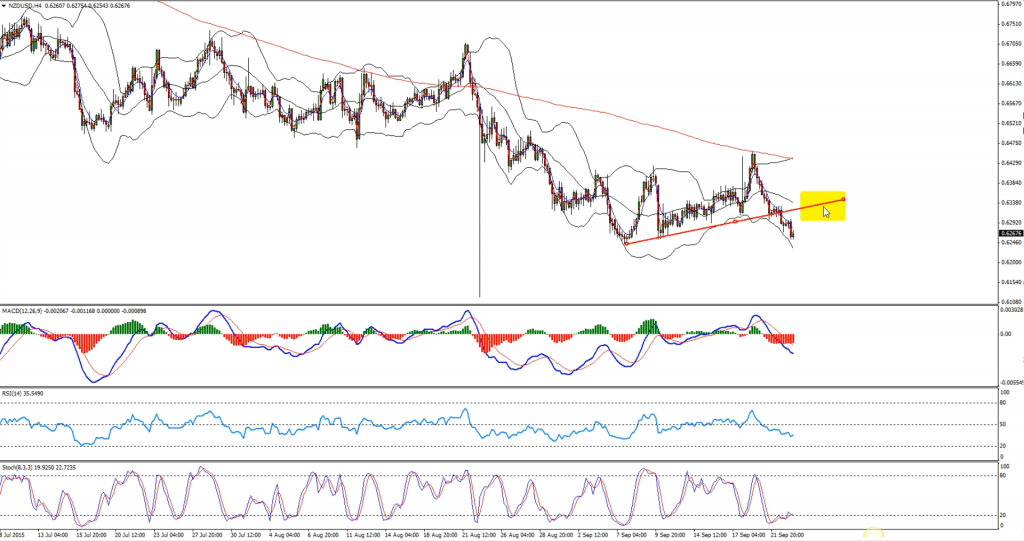Click the current price label 0.62676
Screen dimensions: 1024x541
1009,233
